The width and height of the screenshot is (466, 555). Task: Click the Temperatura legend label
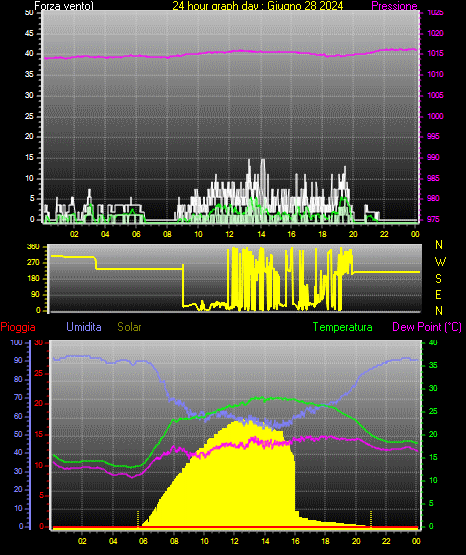coord(342,327)
